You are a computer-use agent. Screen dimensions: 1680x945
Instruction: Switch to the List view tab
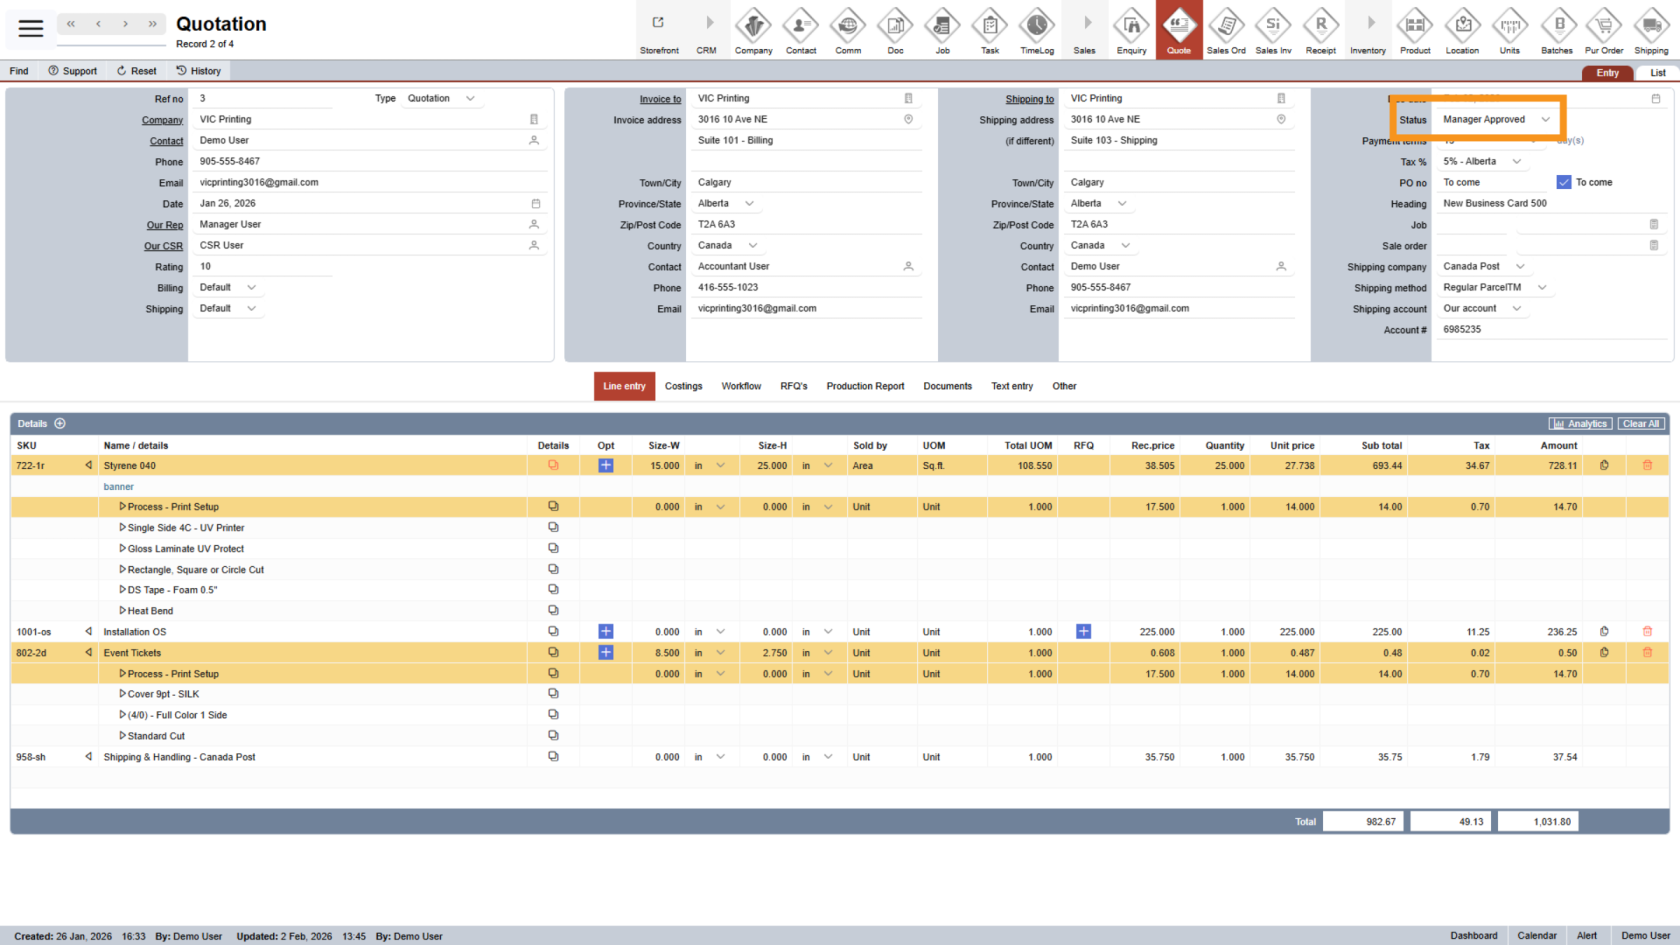[1657, 73]
